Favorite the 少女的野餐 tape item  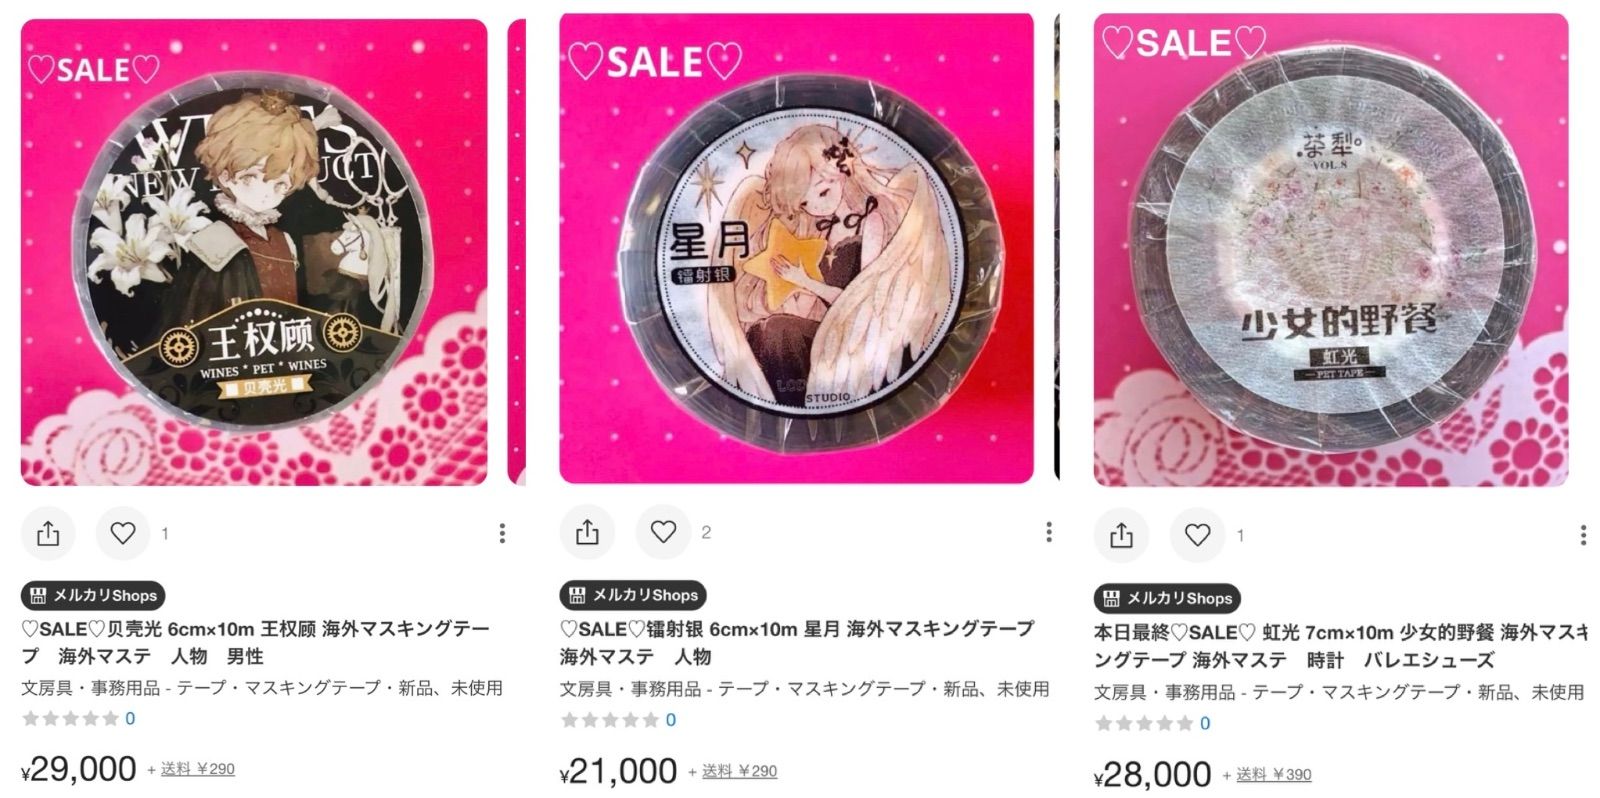pos(1198,536)
